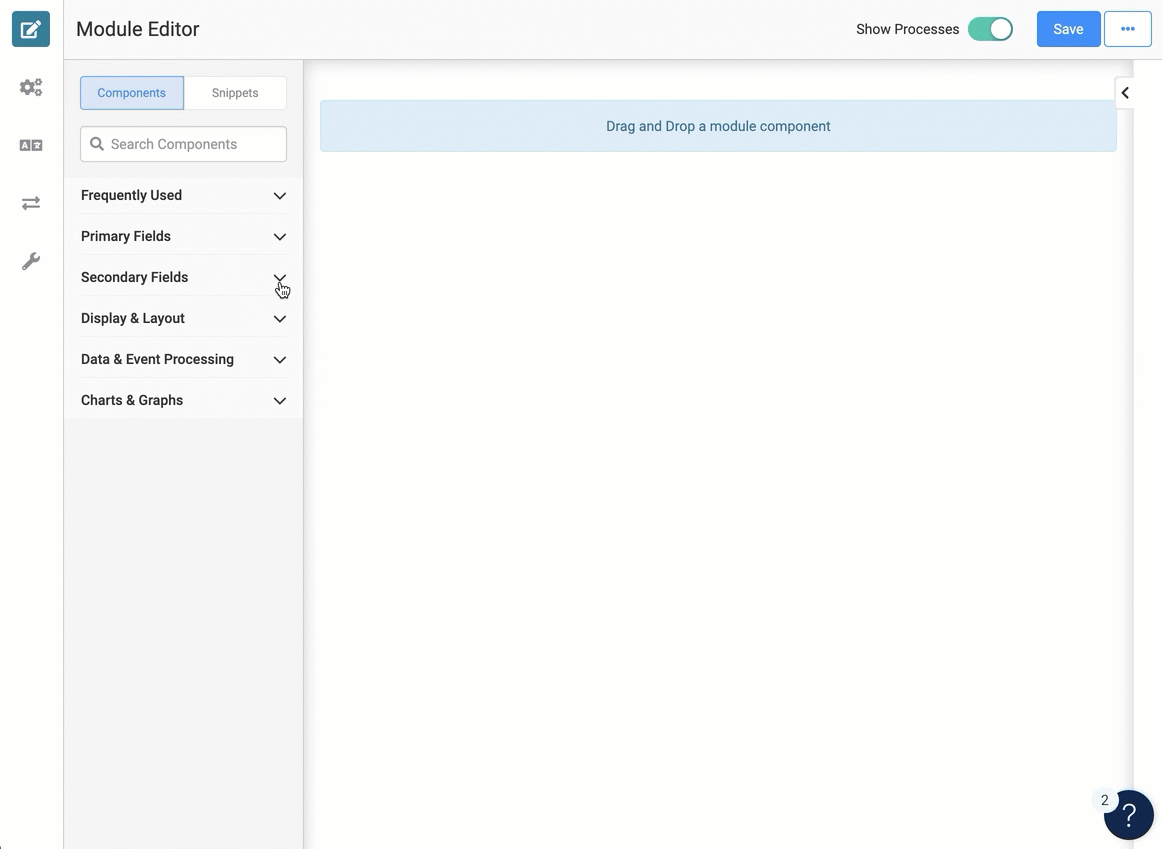
Task: Open the more options ellipsis button
Action: 1127,29
